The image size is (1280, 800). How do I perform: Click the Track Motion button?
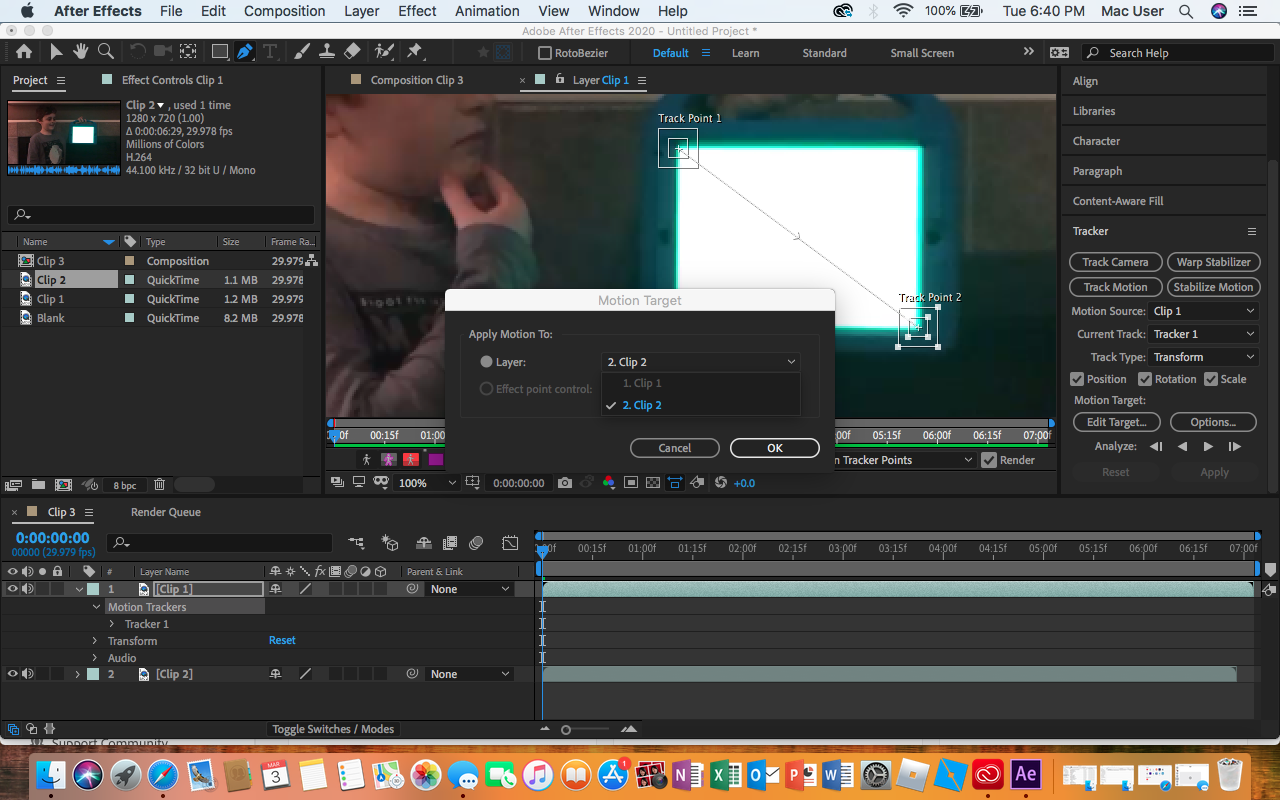coord(1115,287)
